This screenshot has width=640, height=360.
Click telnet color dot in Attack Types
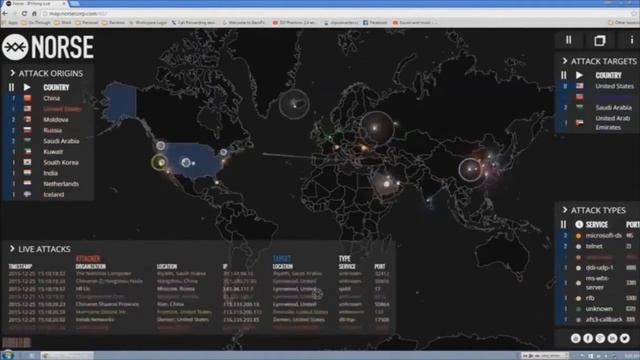tap(578, 246)
